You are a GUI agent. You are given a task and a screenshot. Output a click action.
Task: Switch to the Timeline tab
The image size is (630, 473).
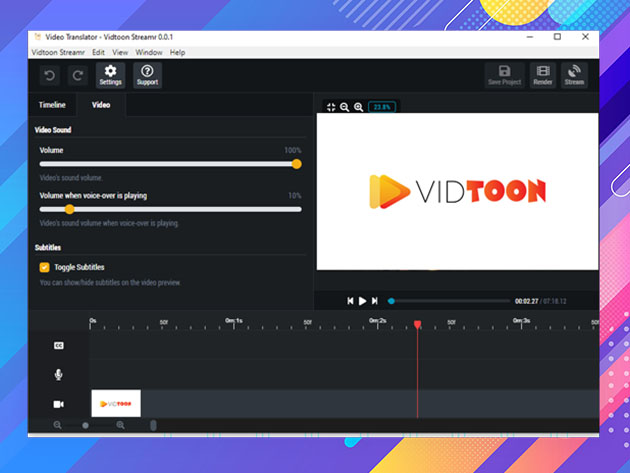coord(52,105)
